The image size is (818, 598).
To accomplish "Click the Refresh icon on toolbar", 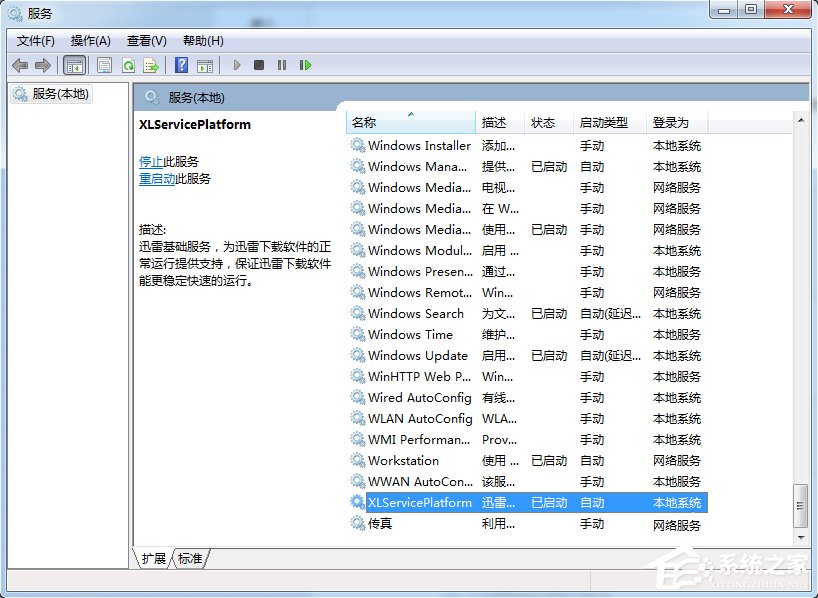I will pos(129,65).
